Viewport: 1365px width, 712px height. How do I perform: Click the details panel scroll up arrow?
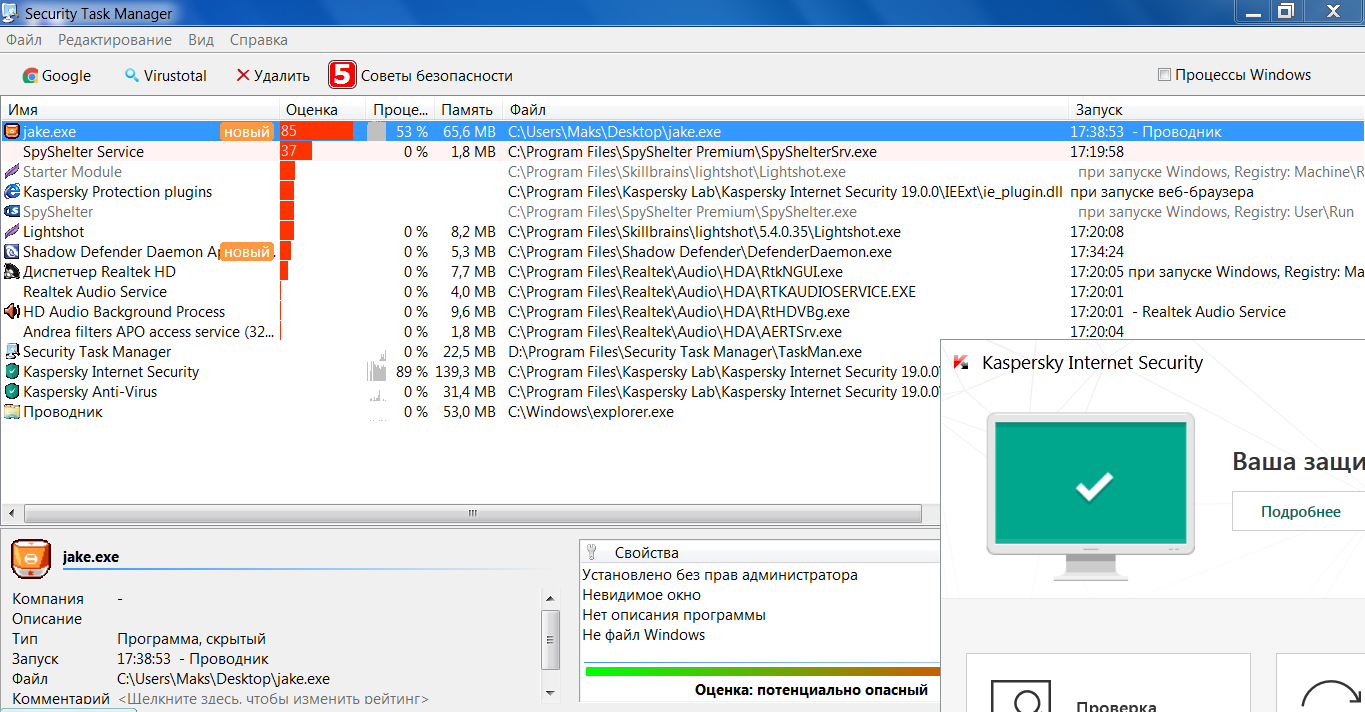pyautogui.click(x=550, y=597)
